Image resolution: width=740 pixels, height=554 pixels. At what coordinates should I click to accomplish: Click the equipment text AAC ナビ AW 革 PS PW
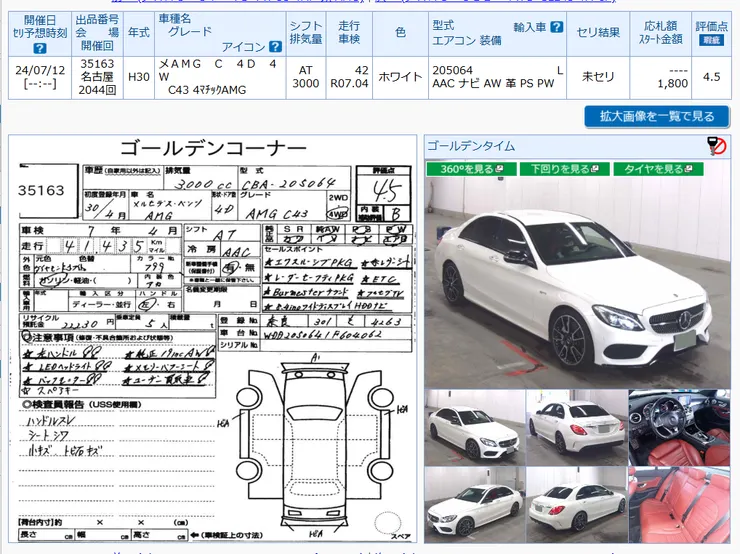pos(493,84)
